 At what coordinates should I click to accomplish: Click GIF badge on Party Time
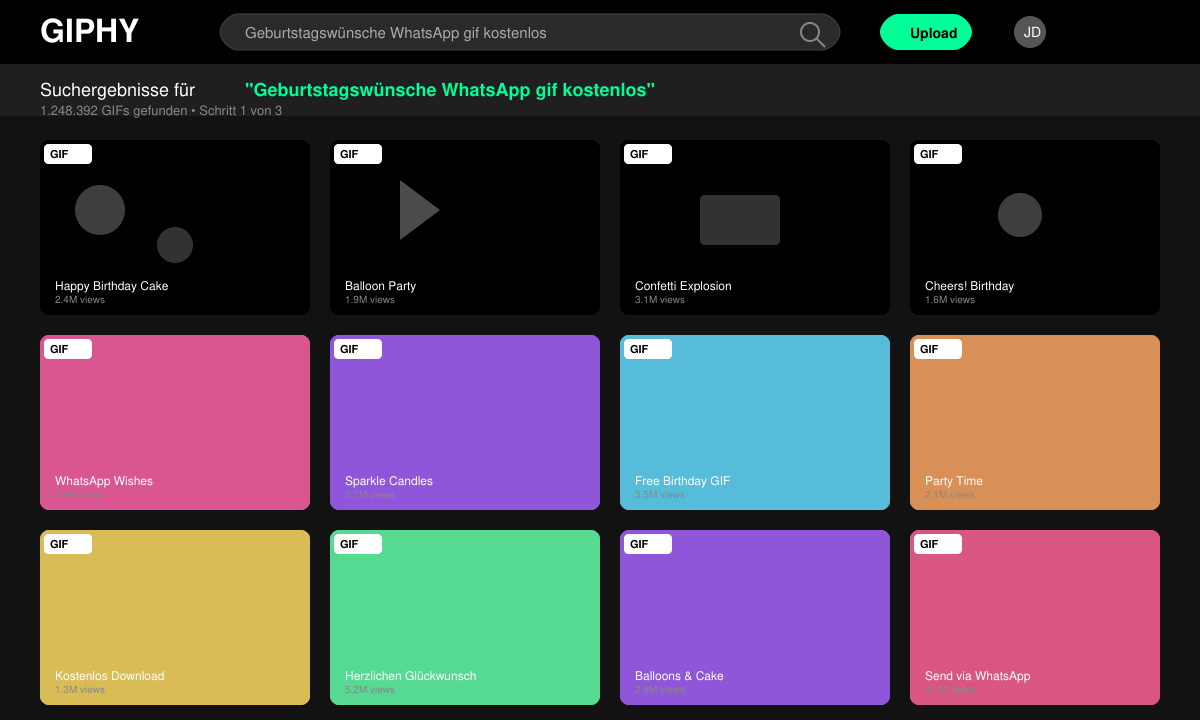click(938, 349)
